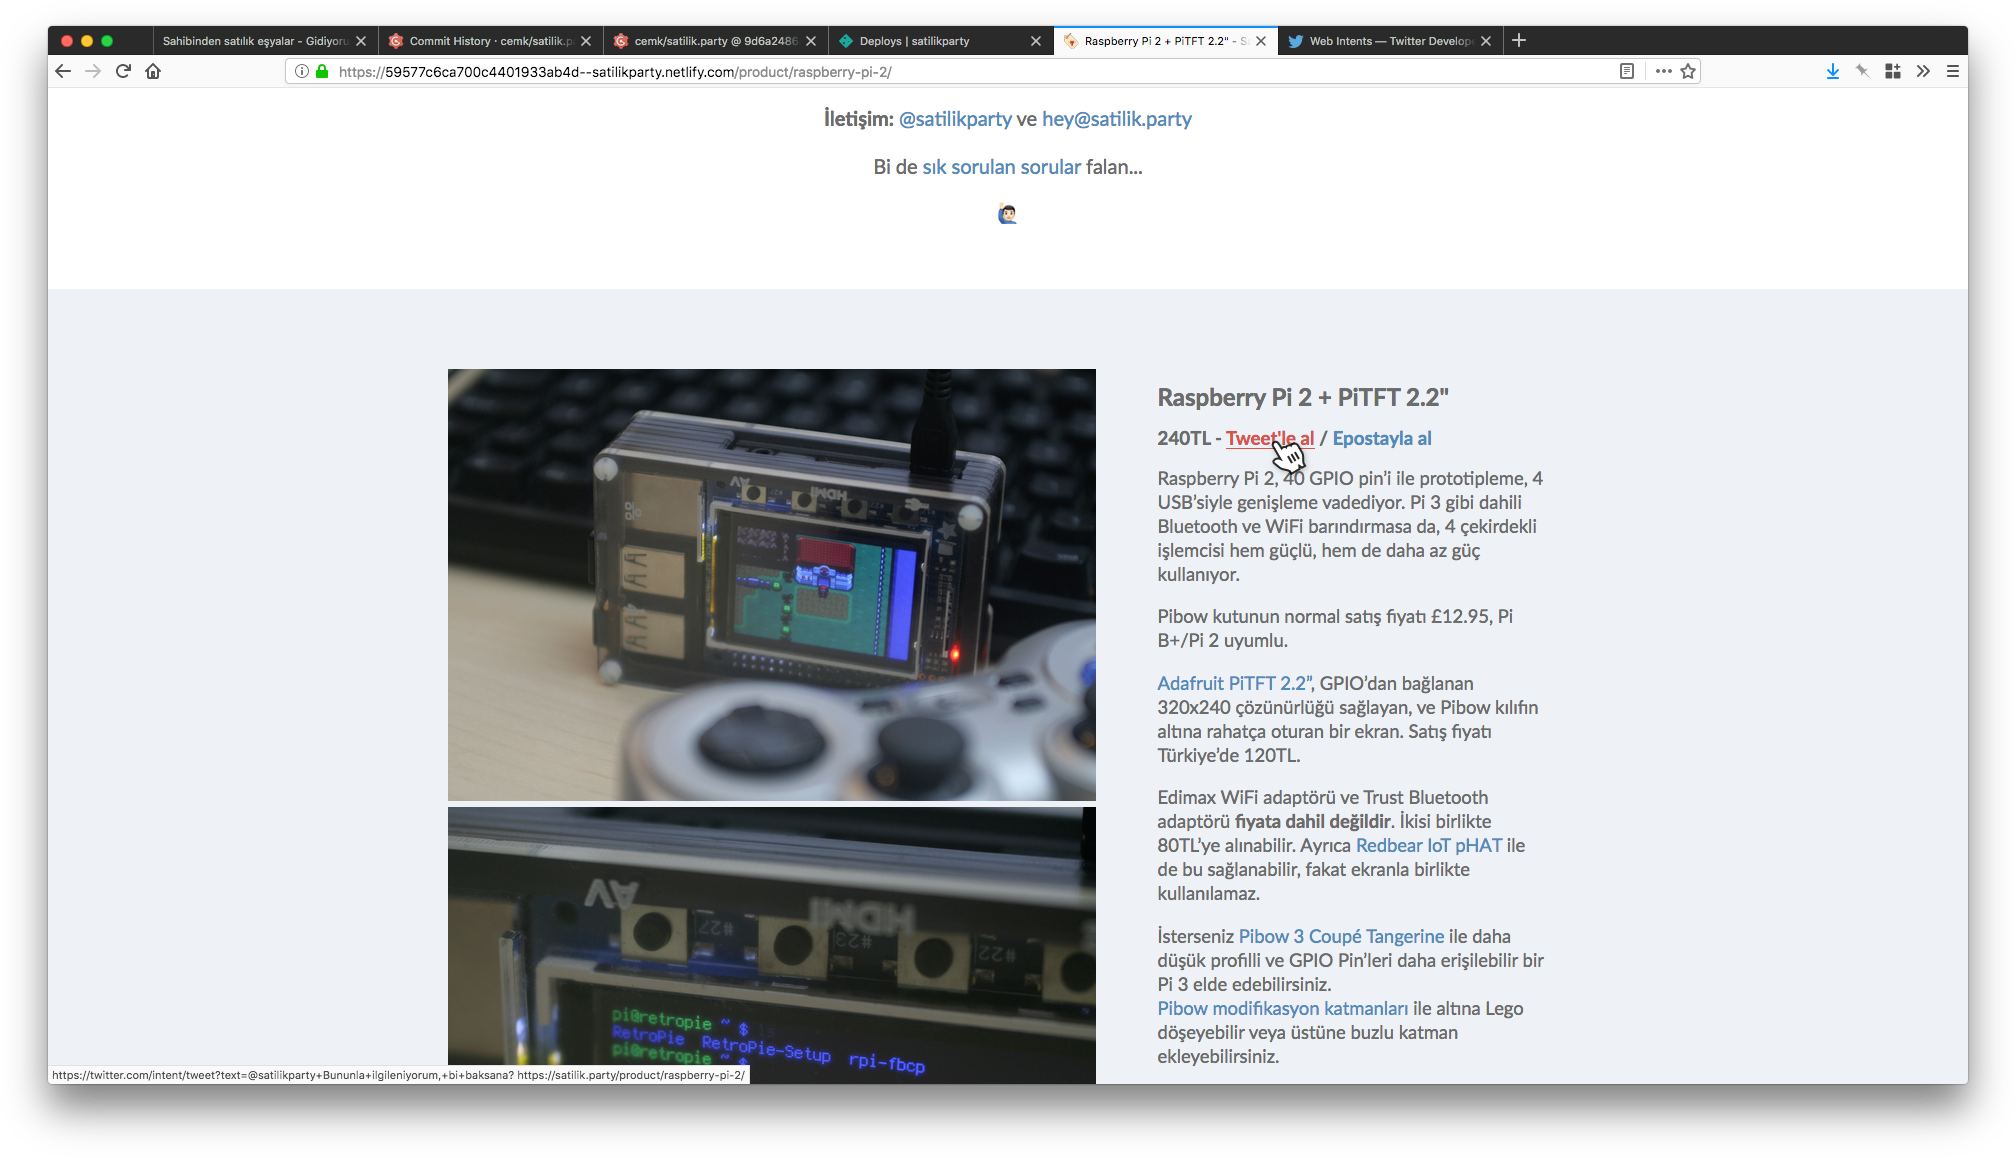Click the Raspberry Pi with gamepad photo

[x=772, y=585]
